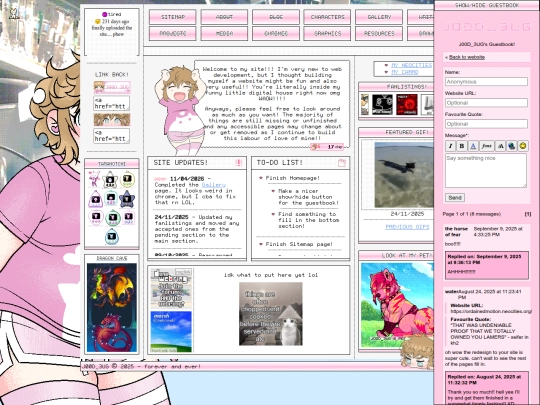
Task: Open the MY NEOCITIES link
Action: pyautogui.click(x=412, y=65)
